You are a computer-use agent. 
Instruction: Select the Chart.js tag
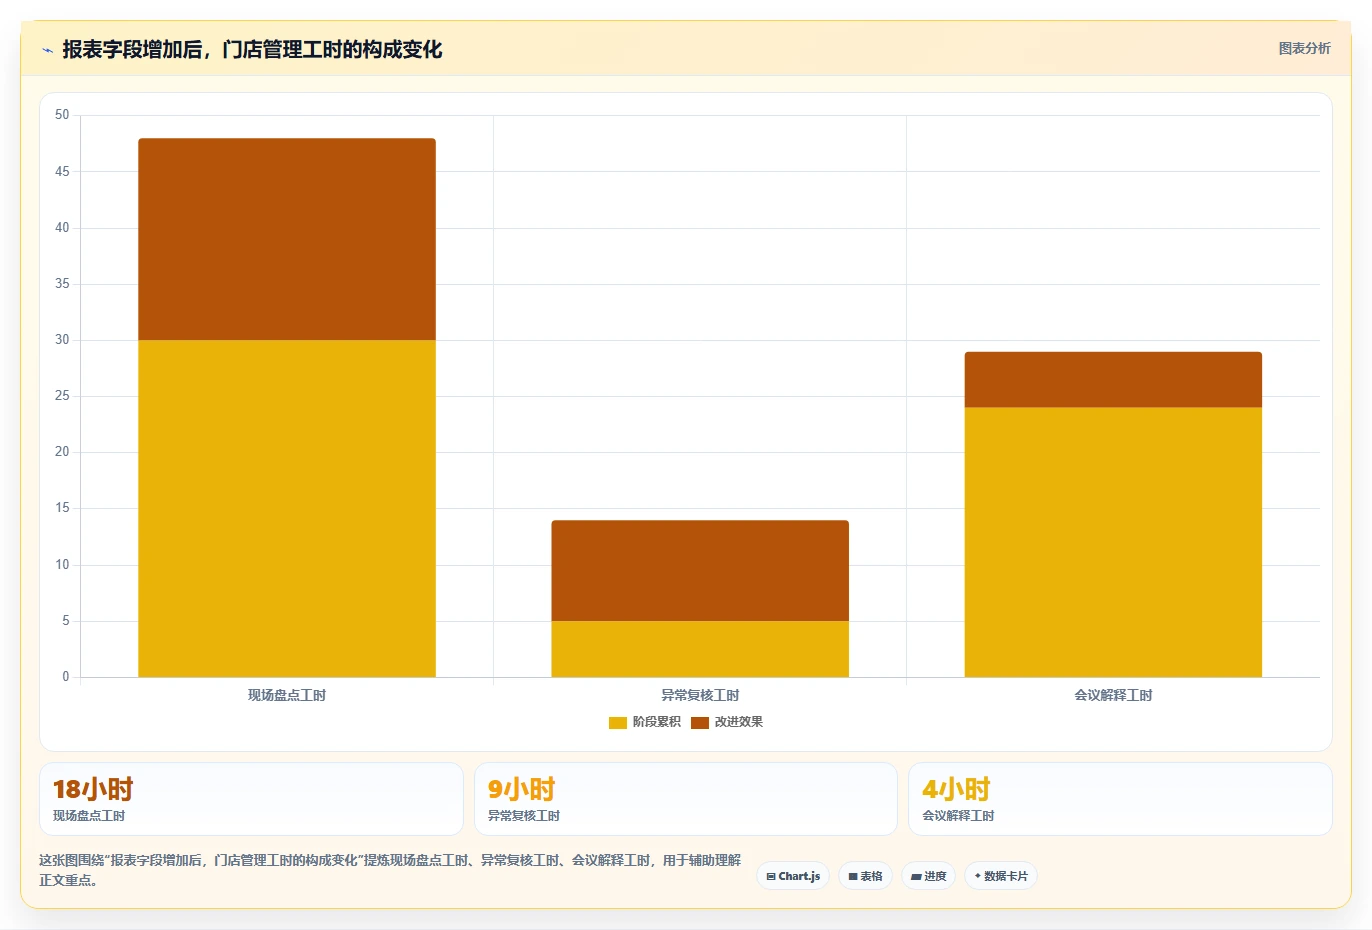(x=793, y=876)
